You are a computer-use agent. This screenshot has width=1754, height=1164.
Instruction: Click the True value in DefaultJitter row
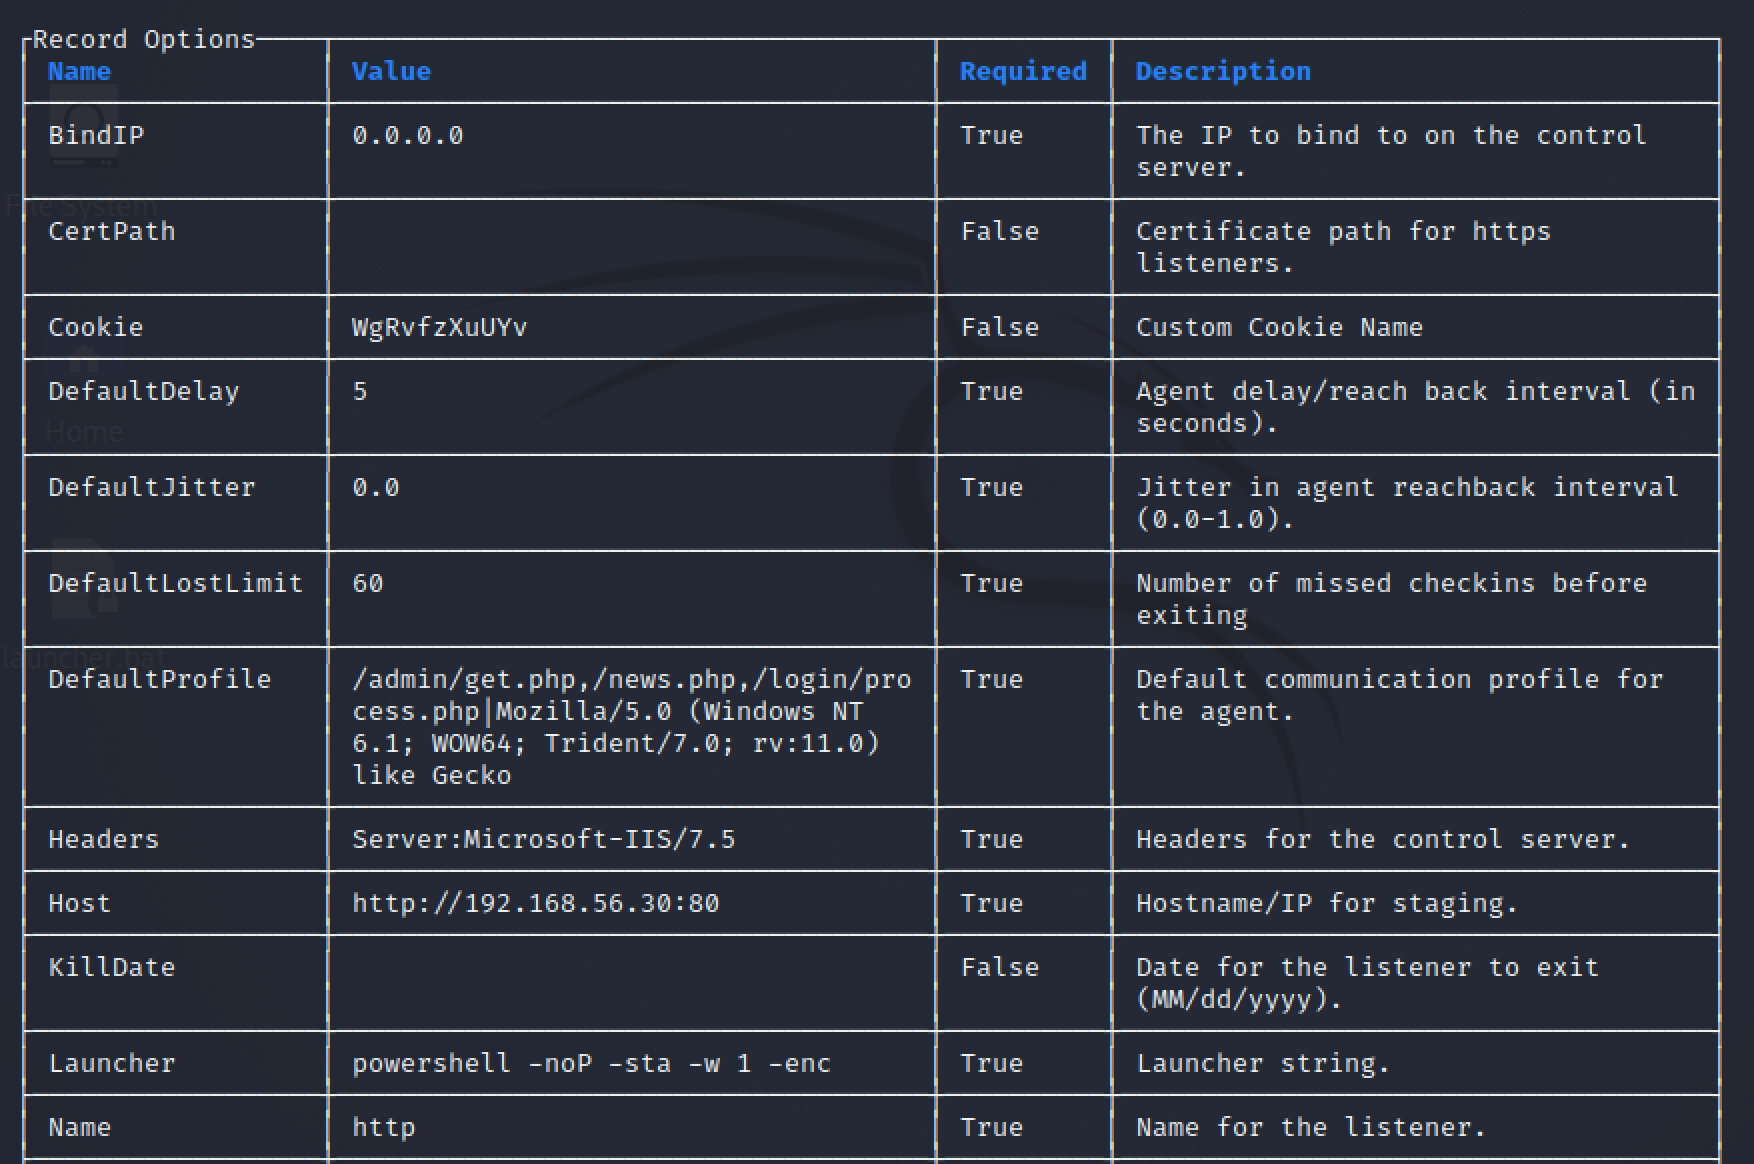point(992,487)
